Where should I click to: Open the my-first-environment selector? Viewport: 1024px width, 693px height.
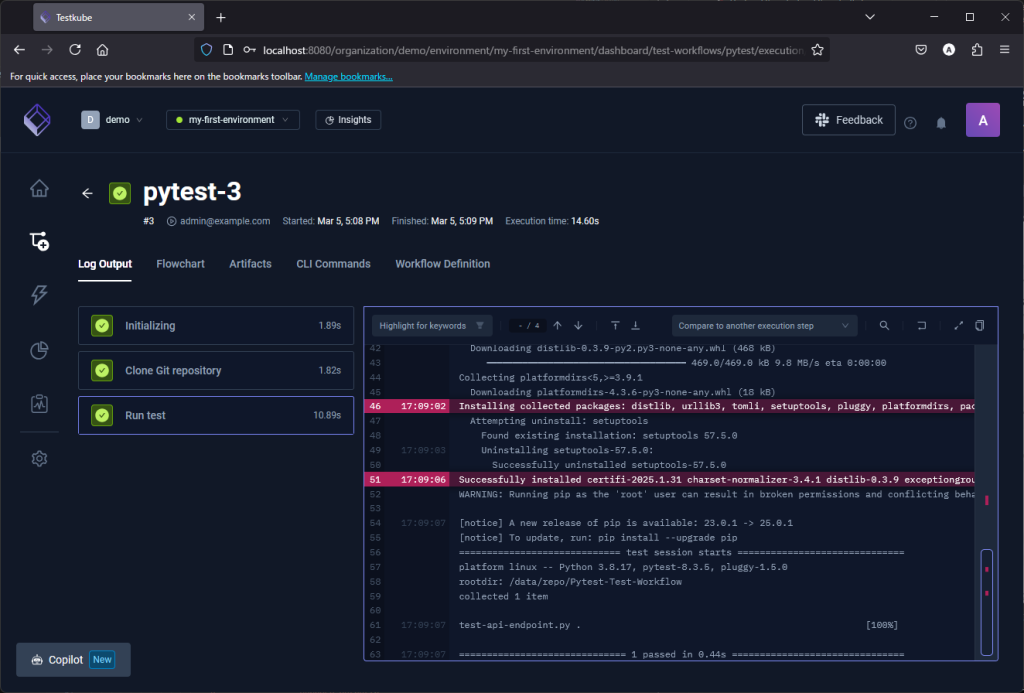point(232,120)
